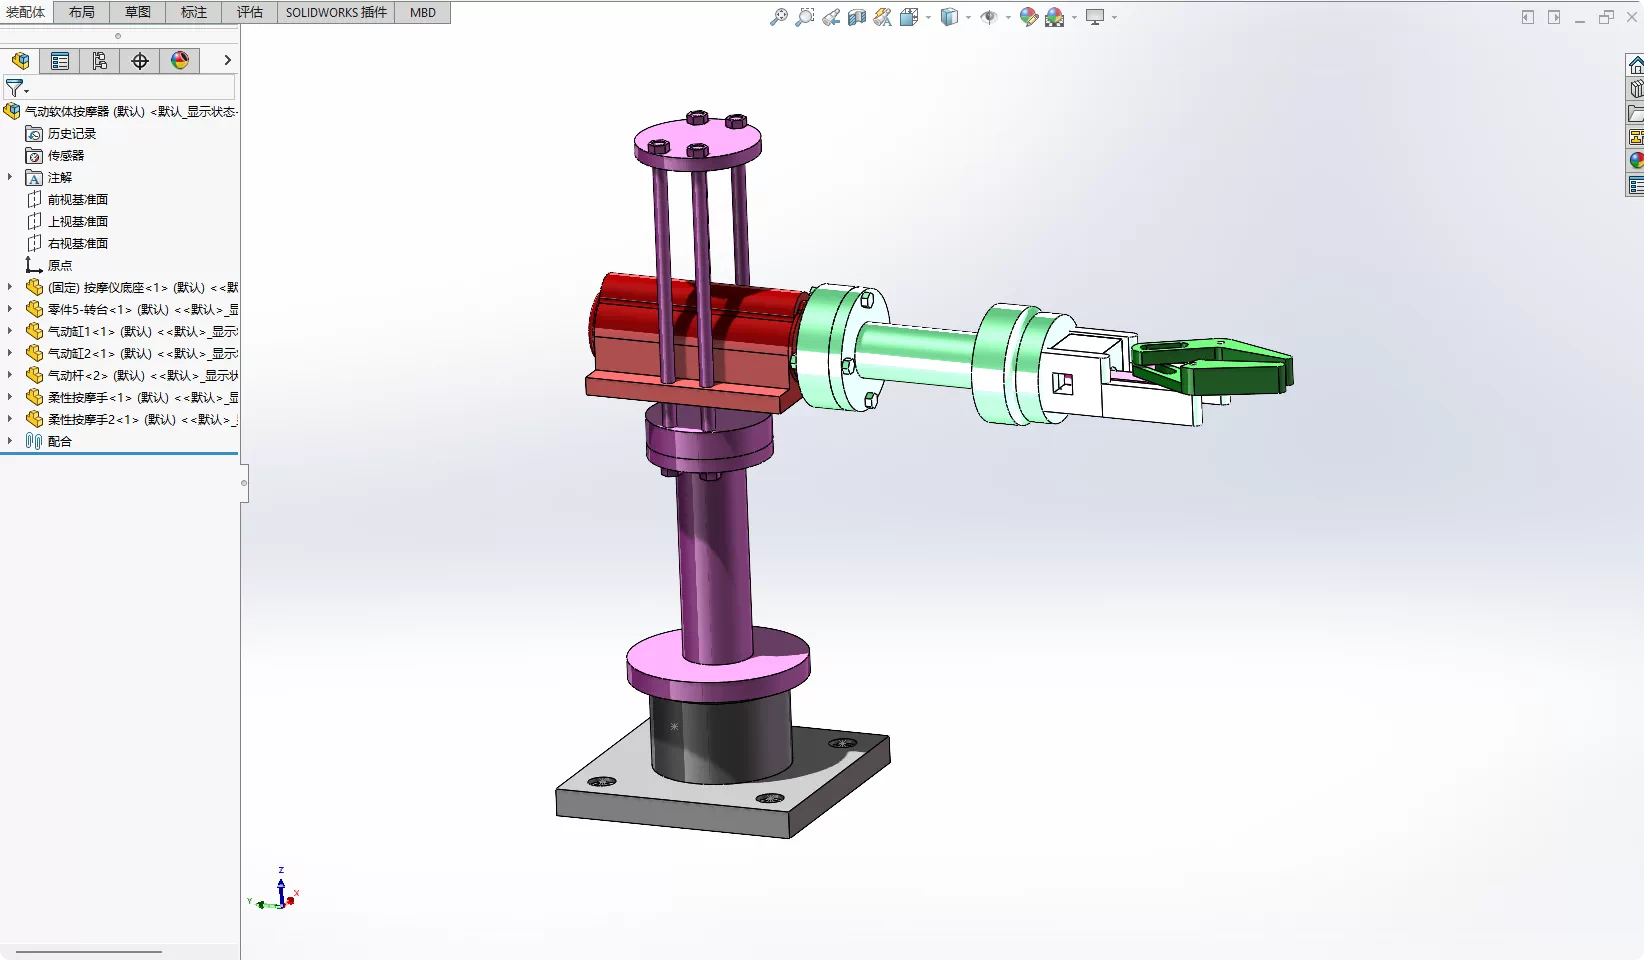Expand the 零件5-转台<1> component
The height and width of the screenshot is (960, 1644).
[10, 309]
